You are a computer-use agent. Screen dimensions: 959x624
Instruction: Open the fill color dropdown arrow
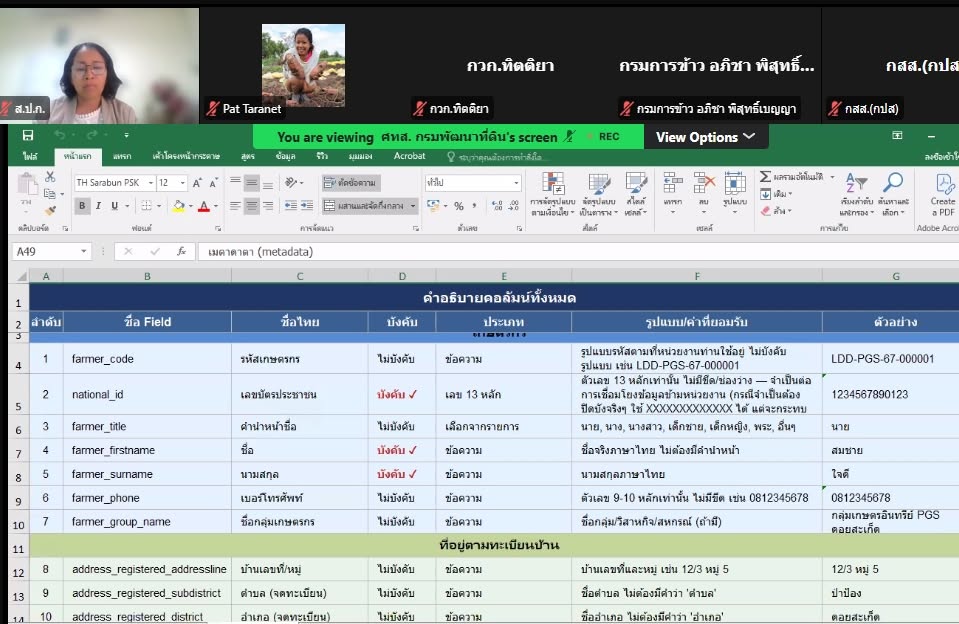point(191,206)
